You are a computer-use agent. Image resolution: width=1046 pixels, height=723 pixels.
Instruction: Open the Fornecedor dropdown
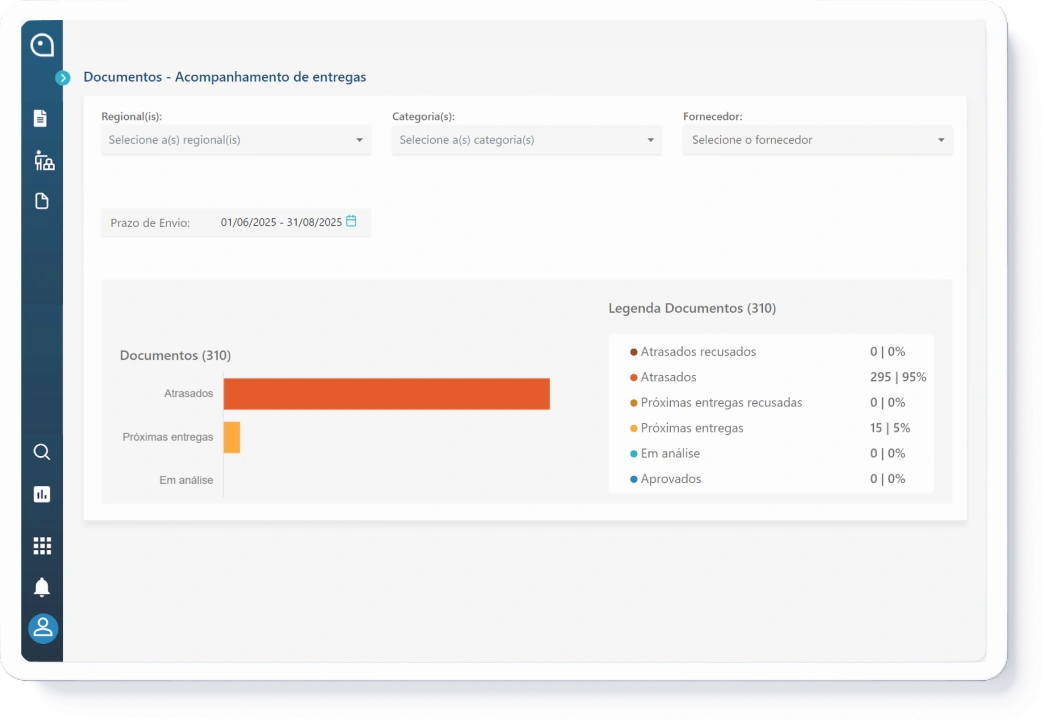818,140
